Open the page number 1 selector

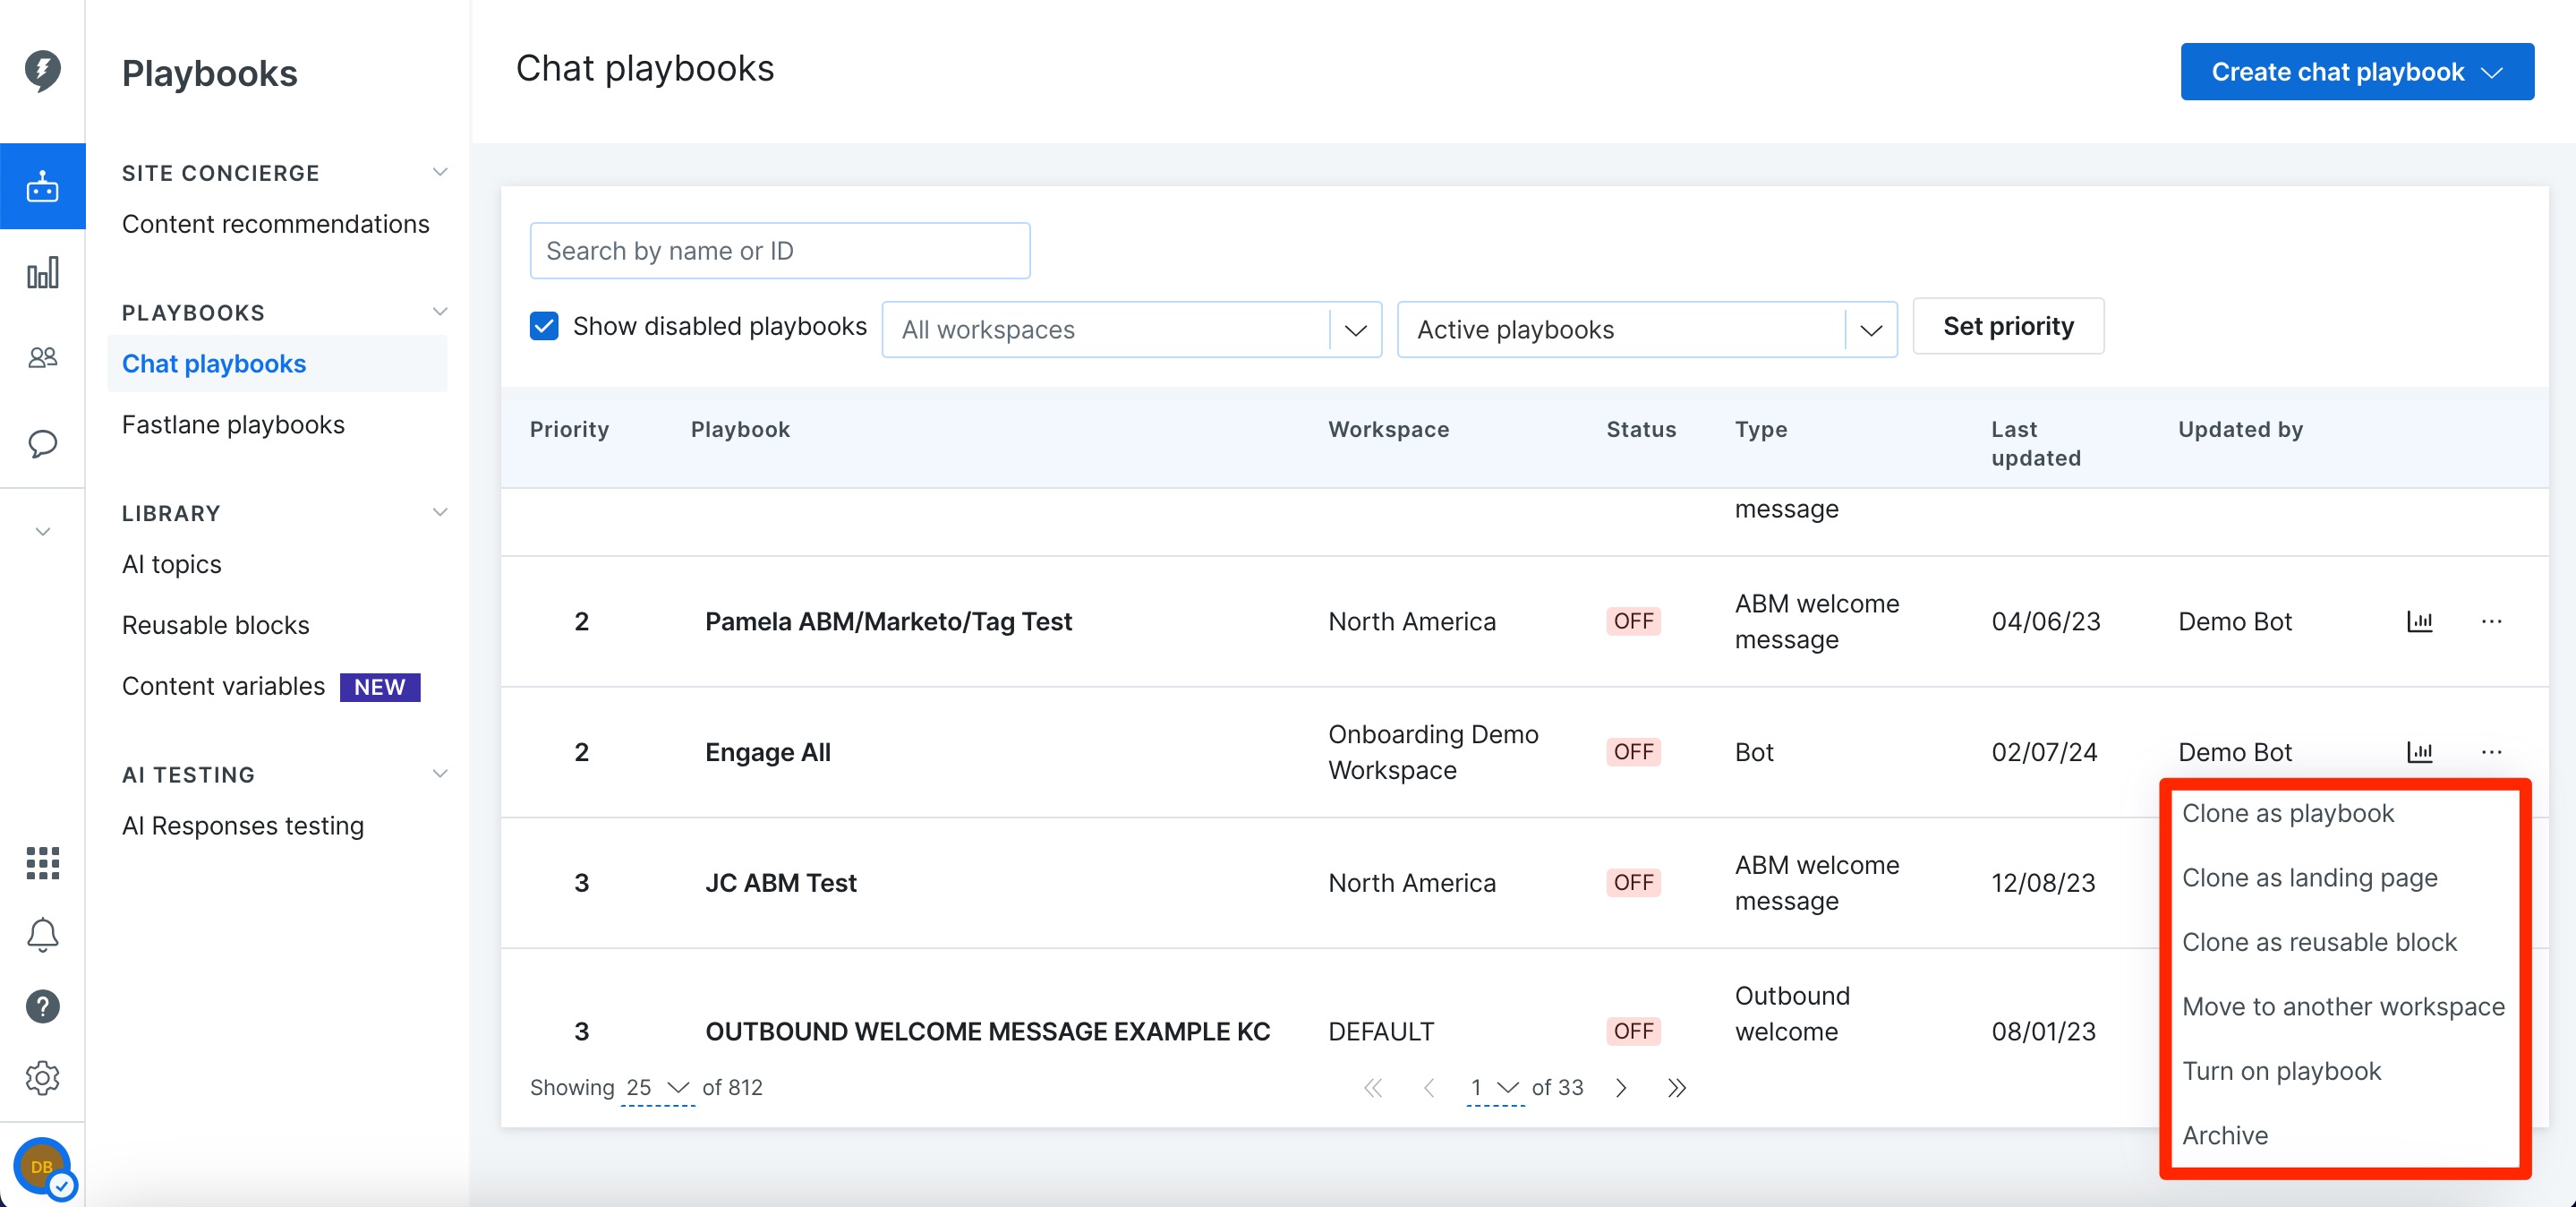click(1494, 1088)
